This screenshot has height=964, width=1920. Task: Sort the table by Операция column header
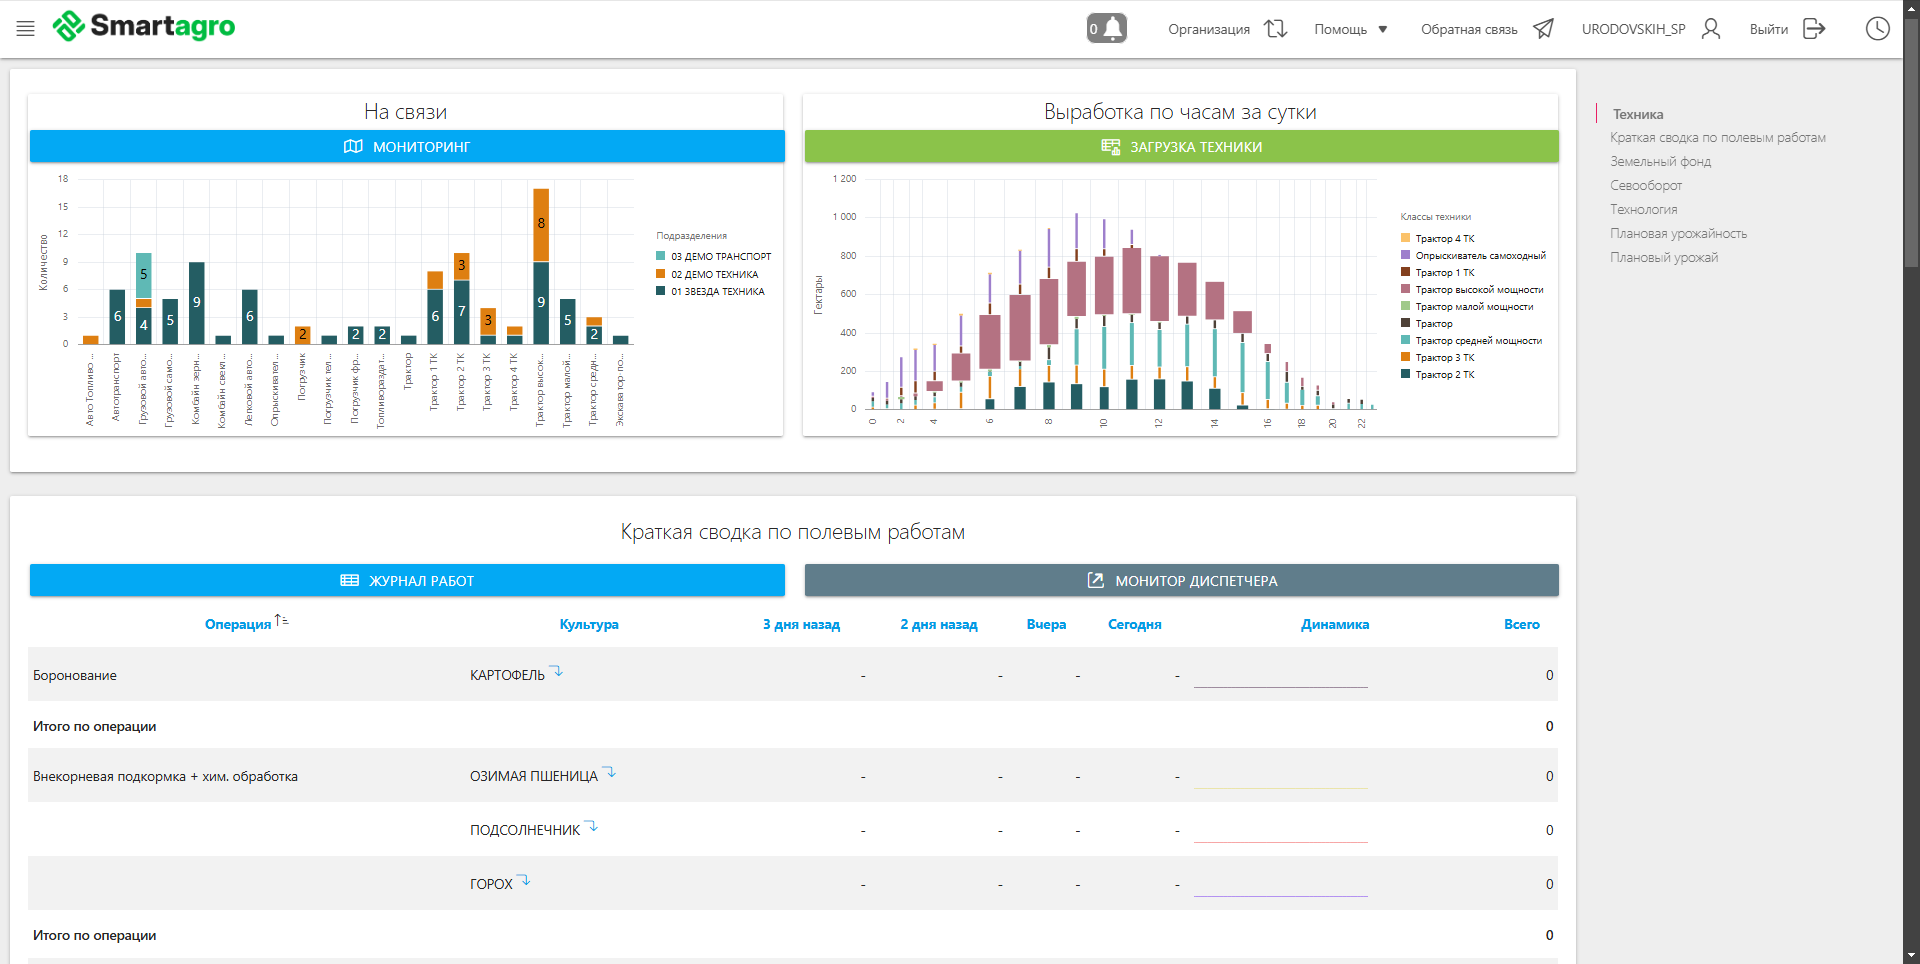pyautogui.click(x=238, y=625)
